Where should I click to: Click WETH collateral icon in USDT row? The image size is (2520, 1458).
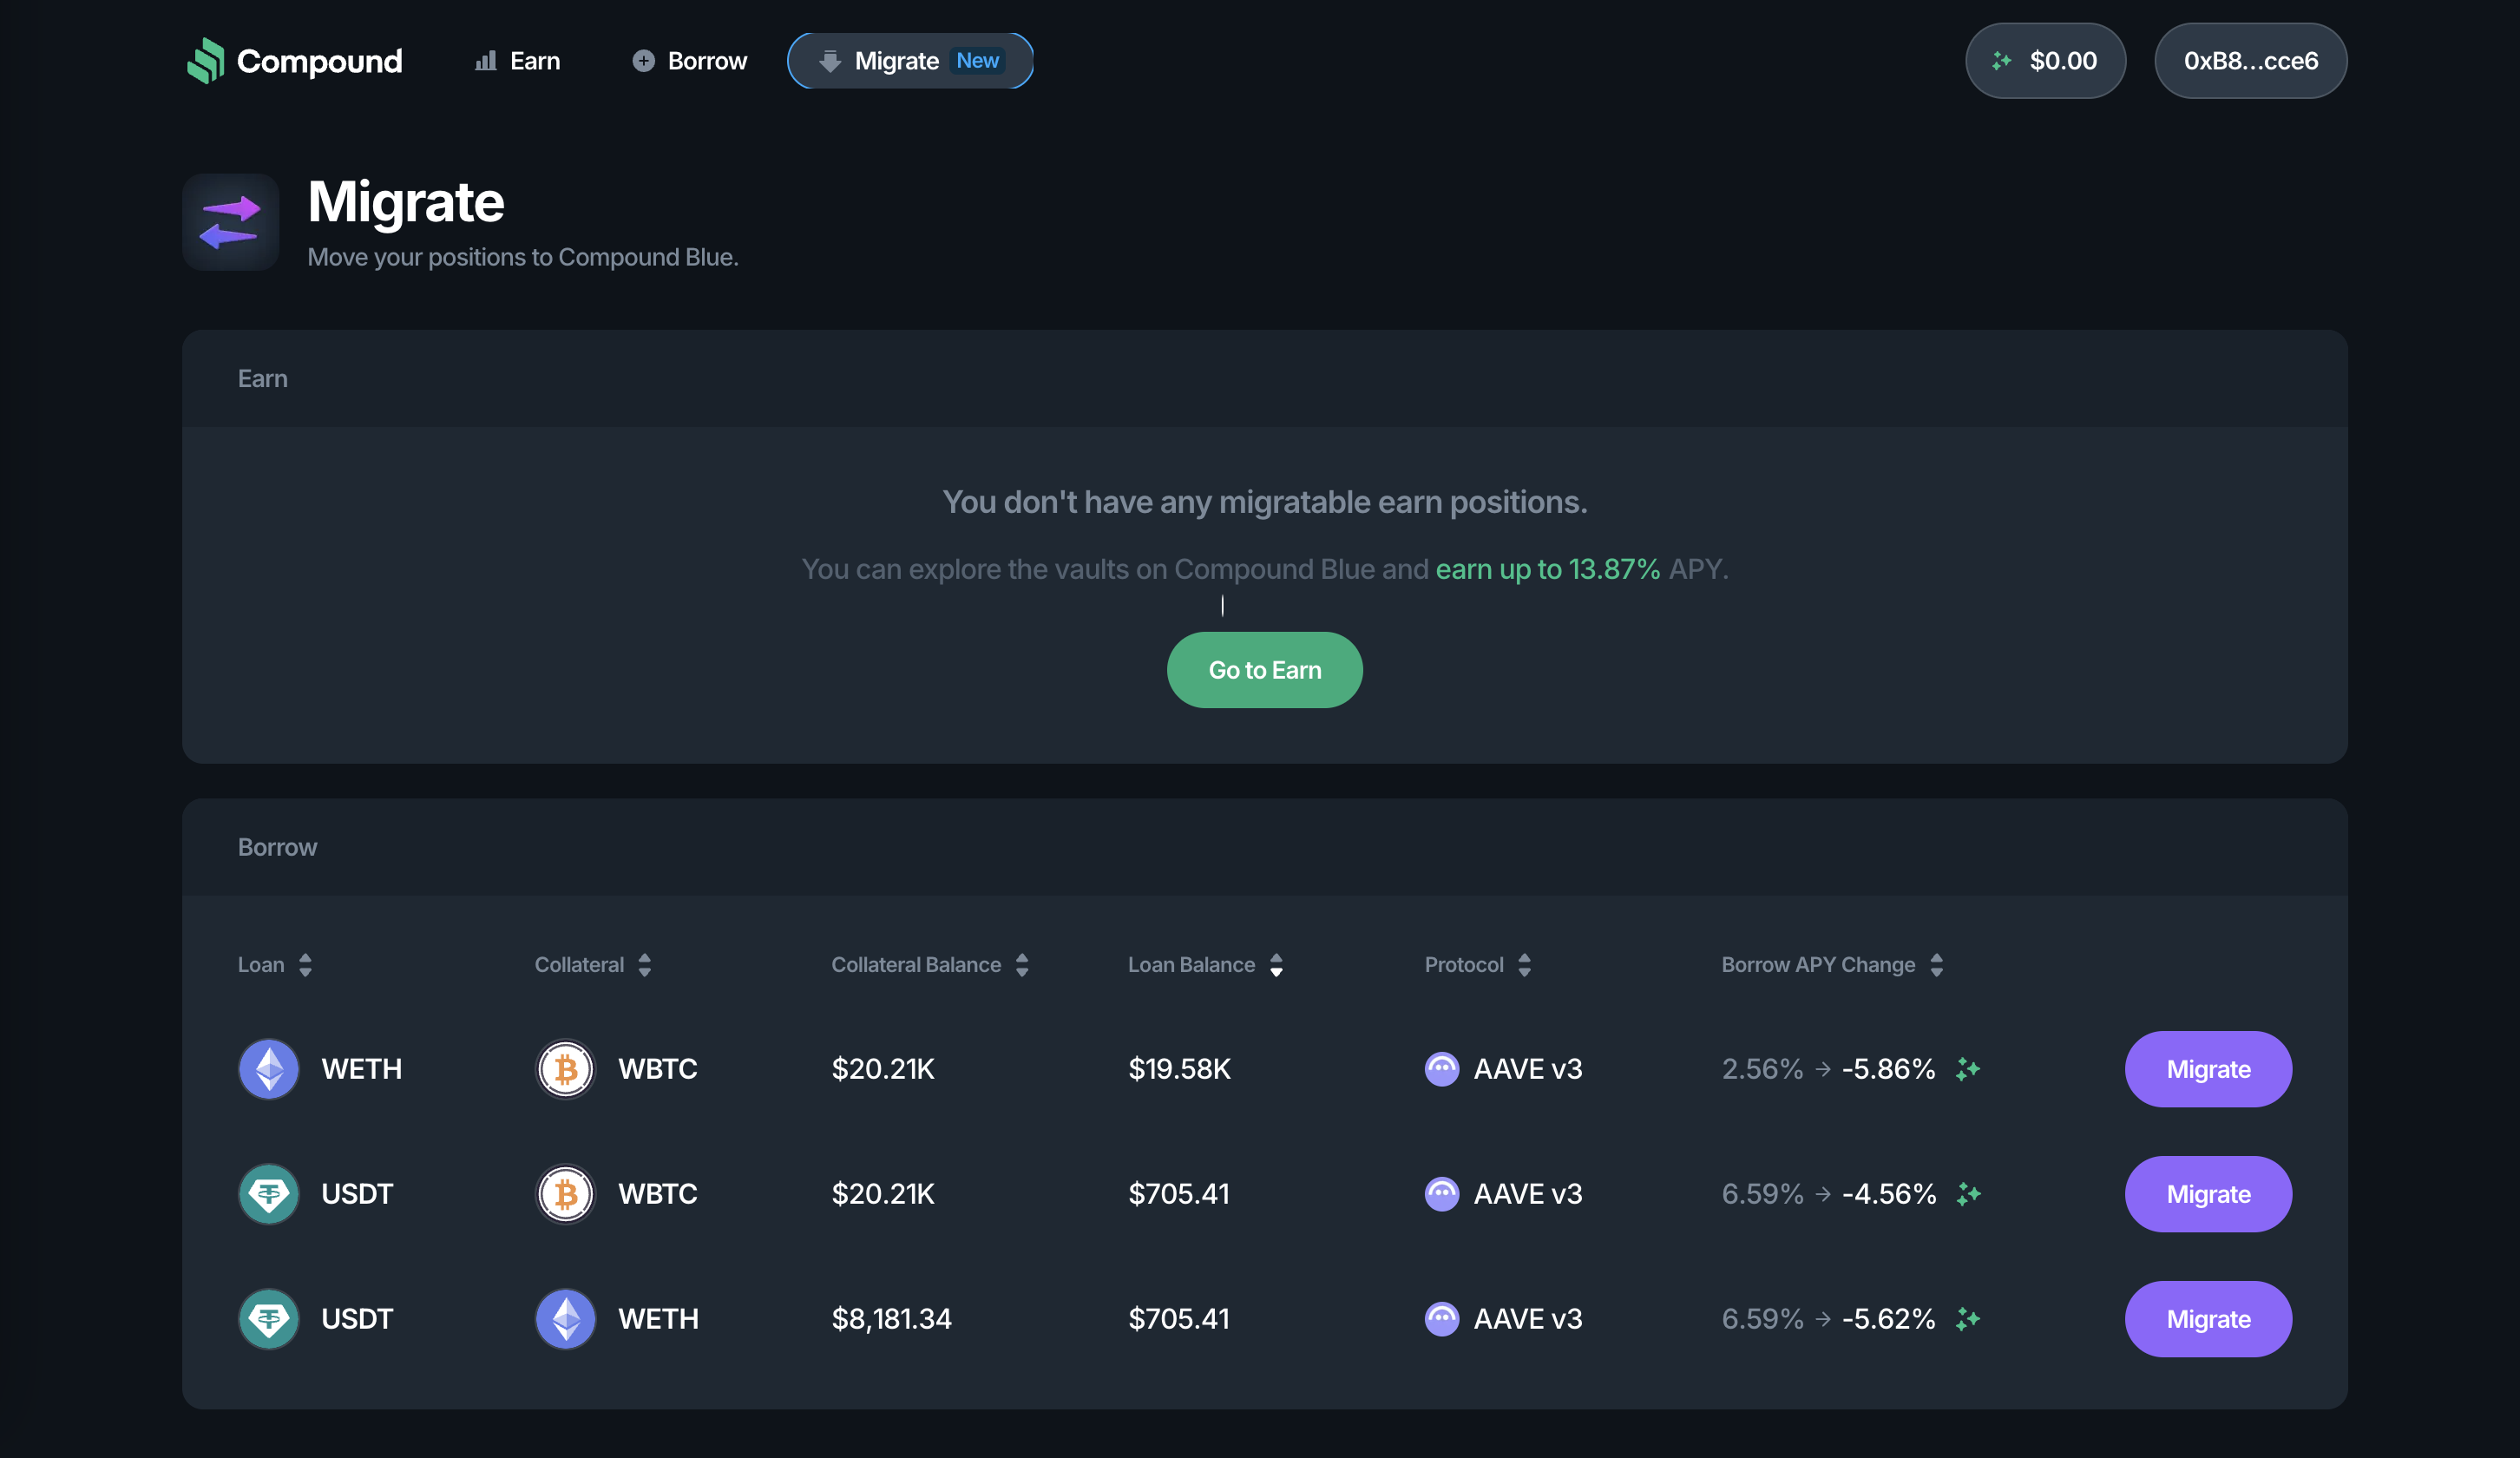(566, 1319)
